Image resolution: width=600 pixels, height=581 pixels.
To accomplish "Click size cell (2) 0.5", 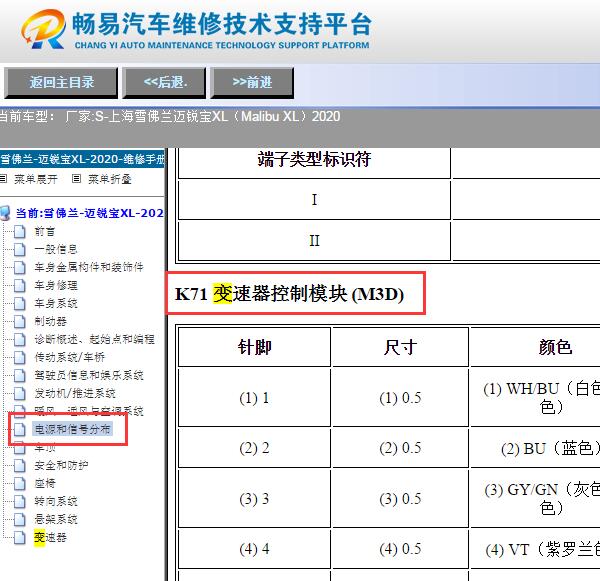I will 400,448.
